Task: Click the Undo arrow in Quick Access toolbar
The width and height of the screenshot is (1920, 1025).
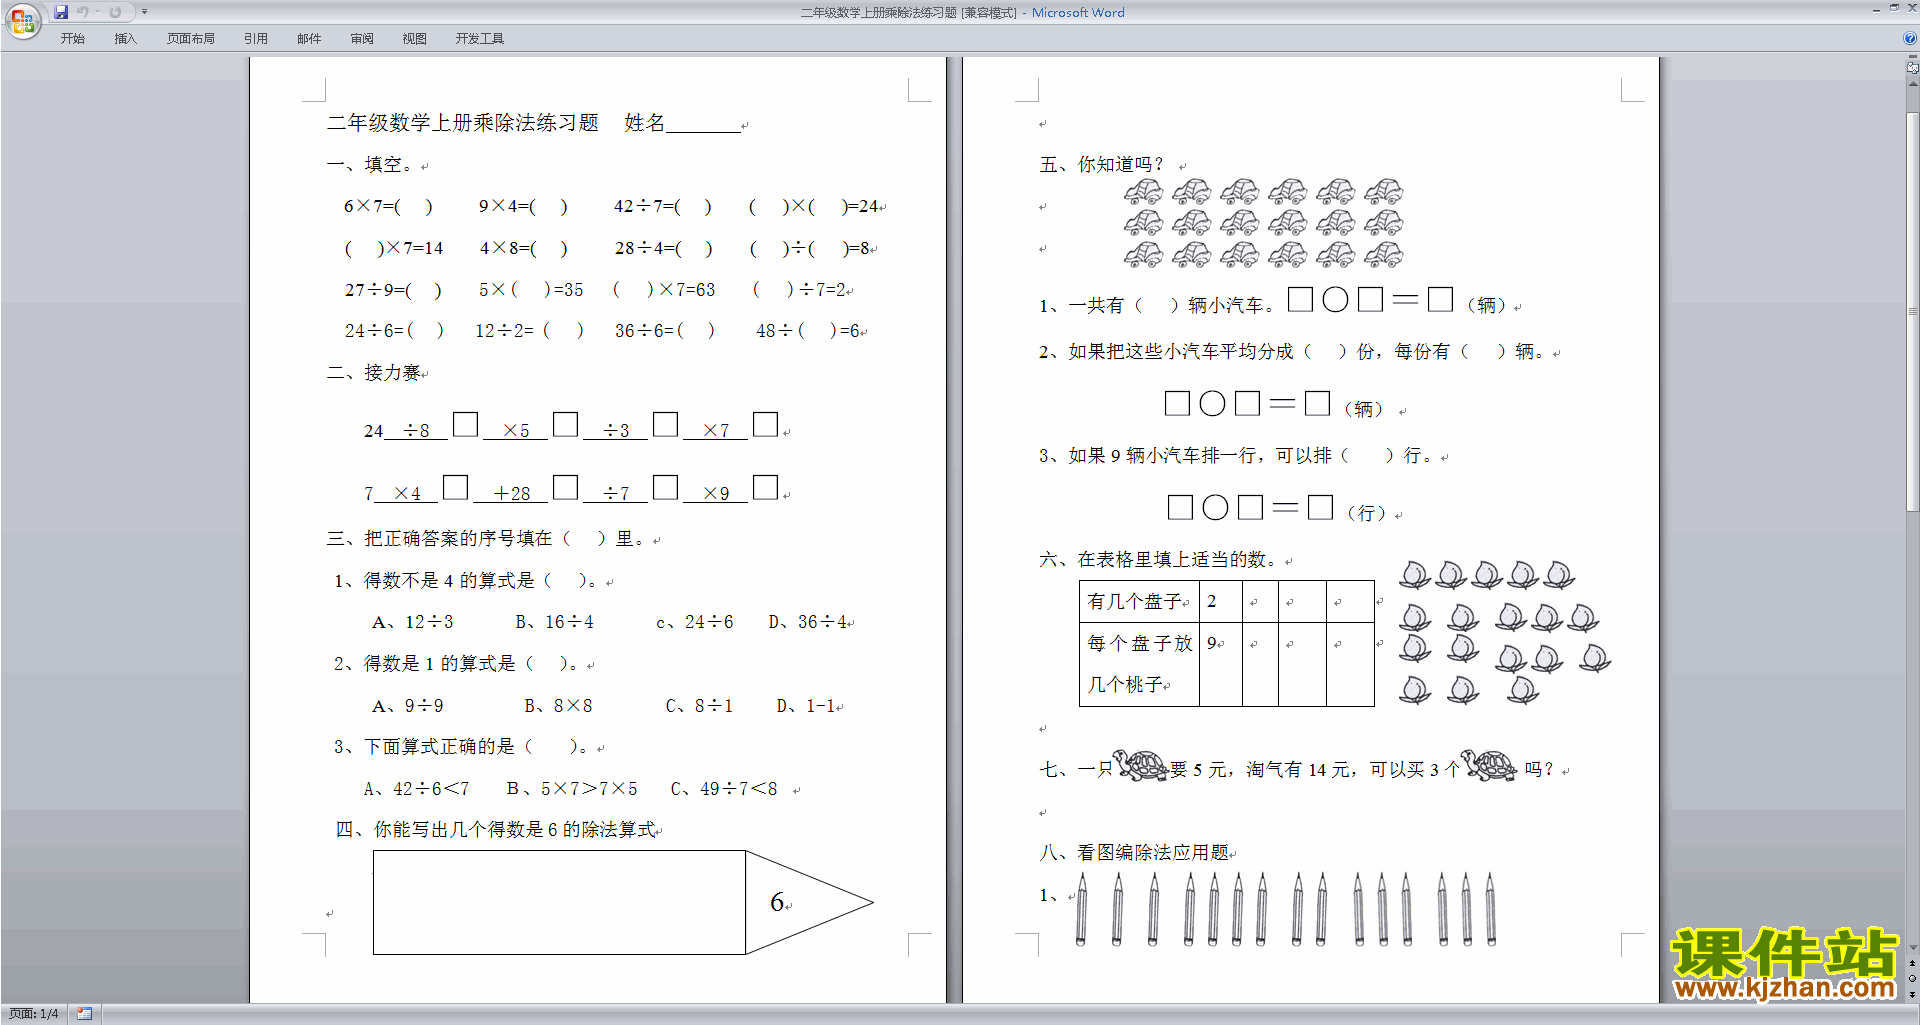Action: [83, 12]
